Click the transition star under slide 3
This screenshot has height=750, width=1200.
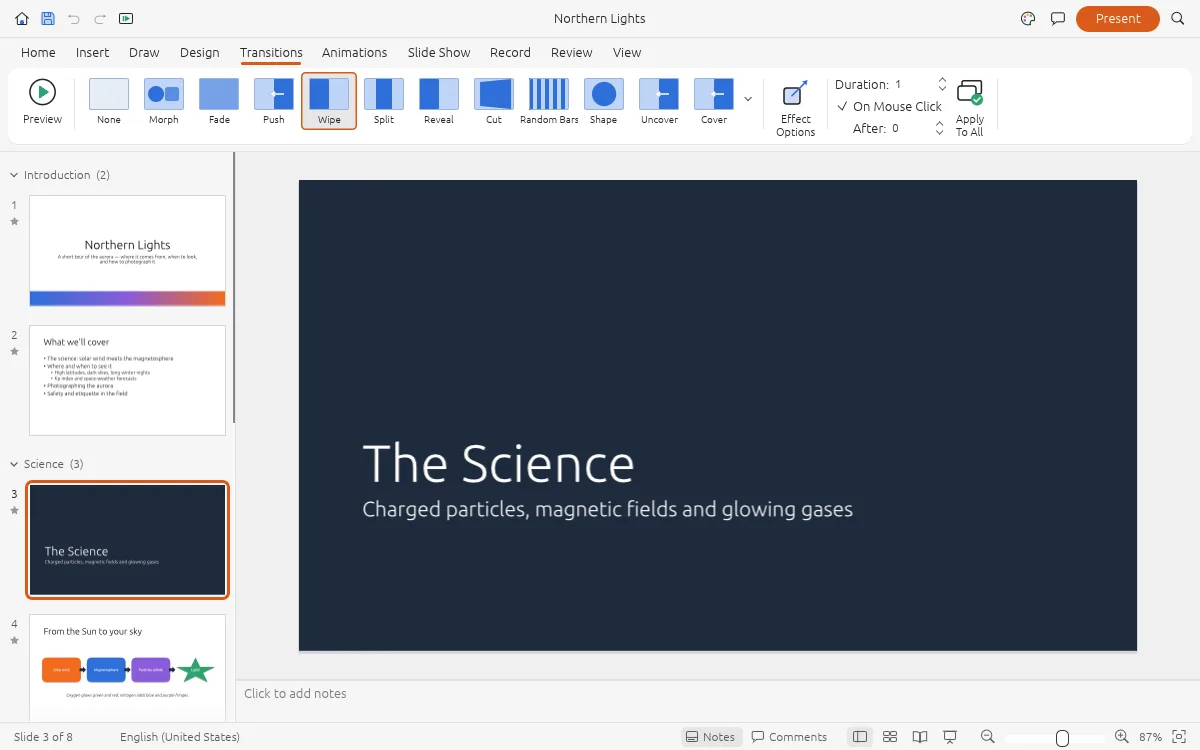[x=14, y=510]
